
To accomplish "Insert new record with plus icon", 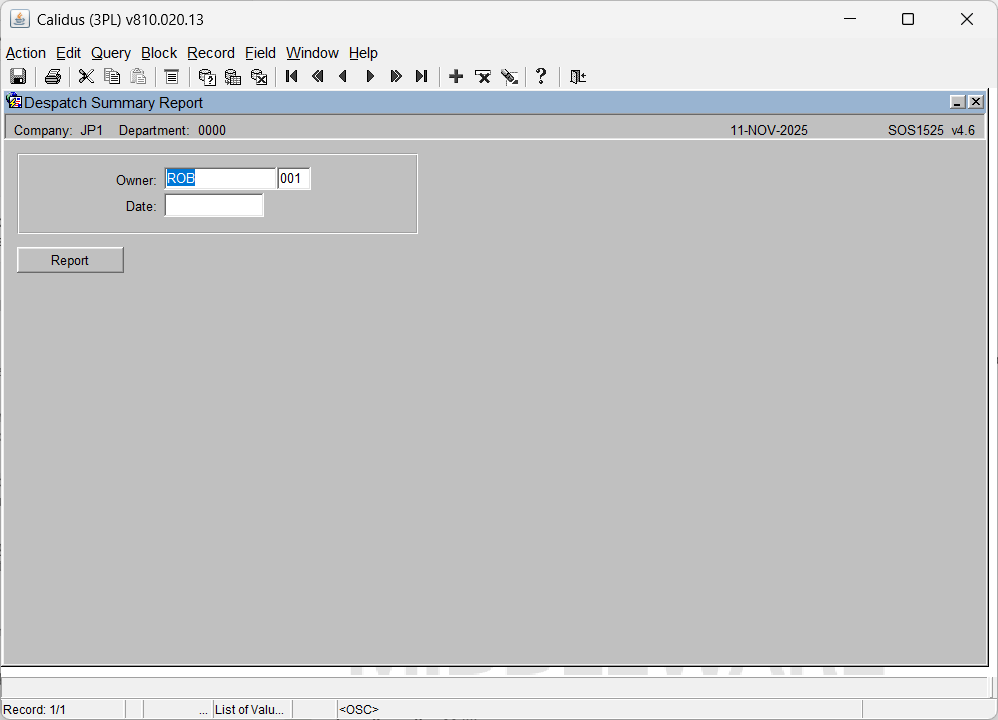I will pyautogui.click(x=456, y=77).
